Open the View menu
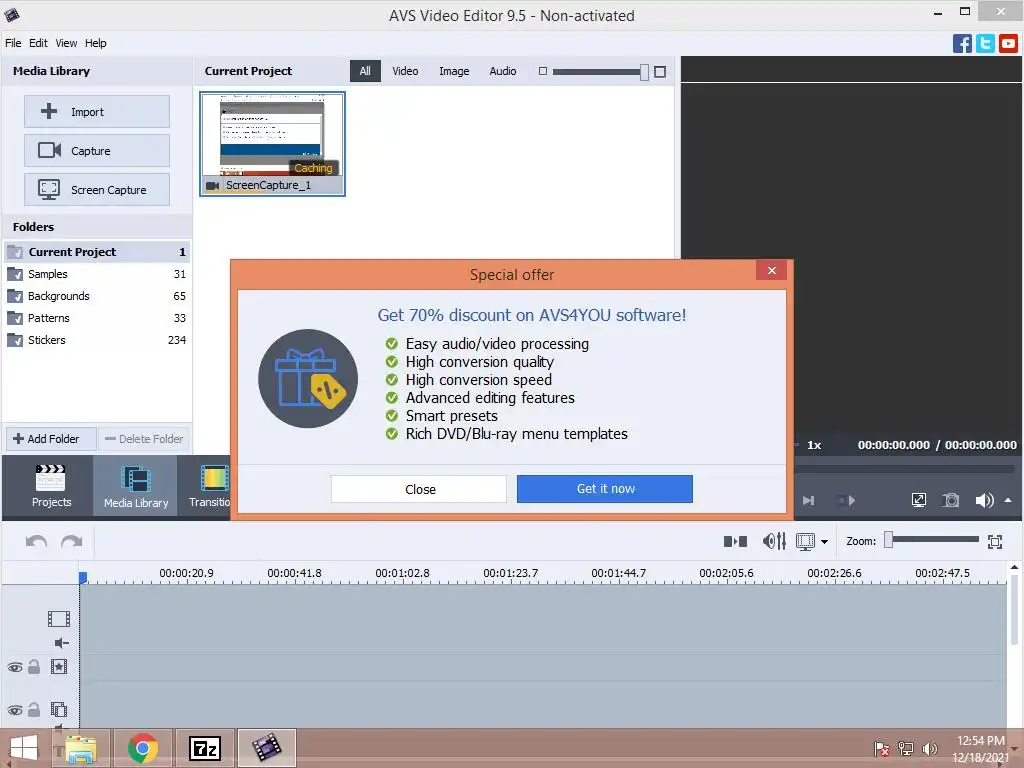Screen dimensions: 1024x768 [x=66, y=43]
